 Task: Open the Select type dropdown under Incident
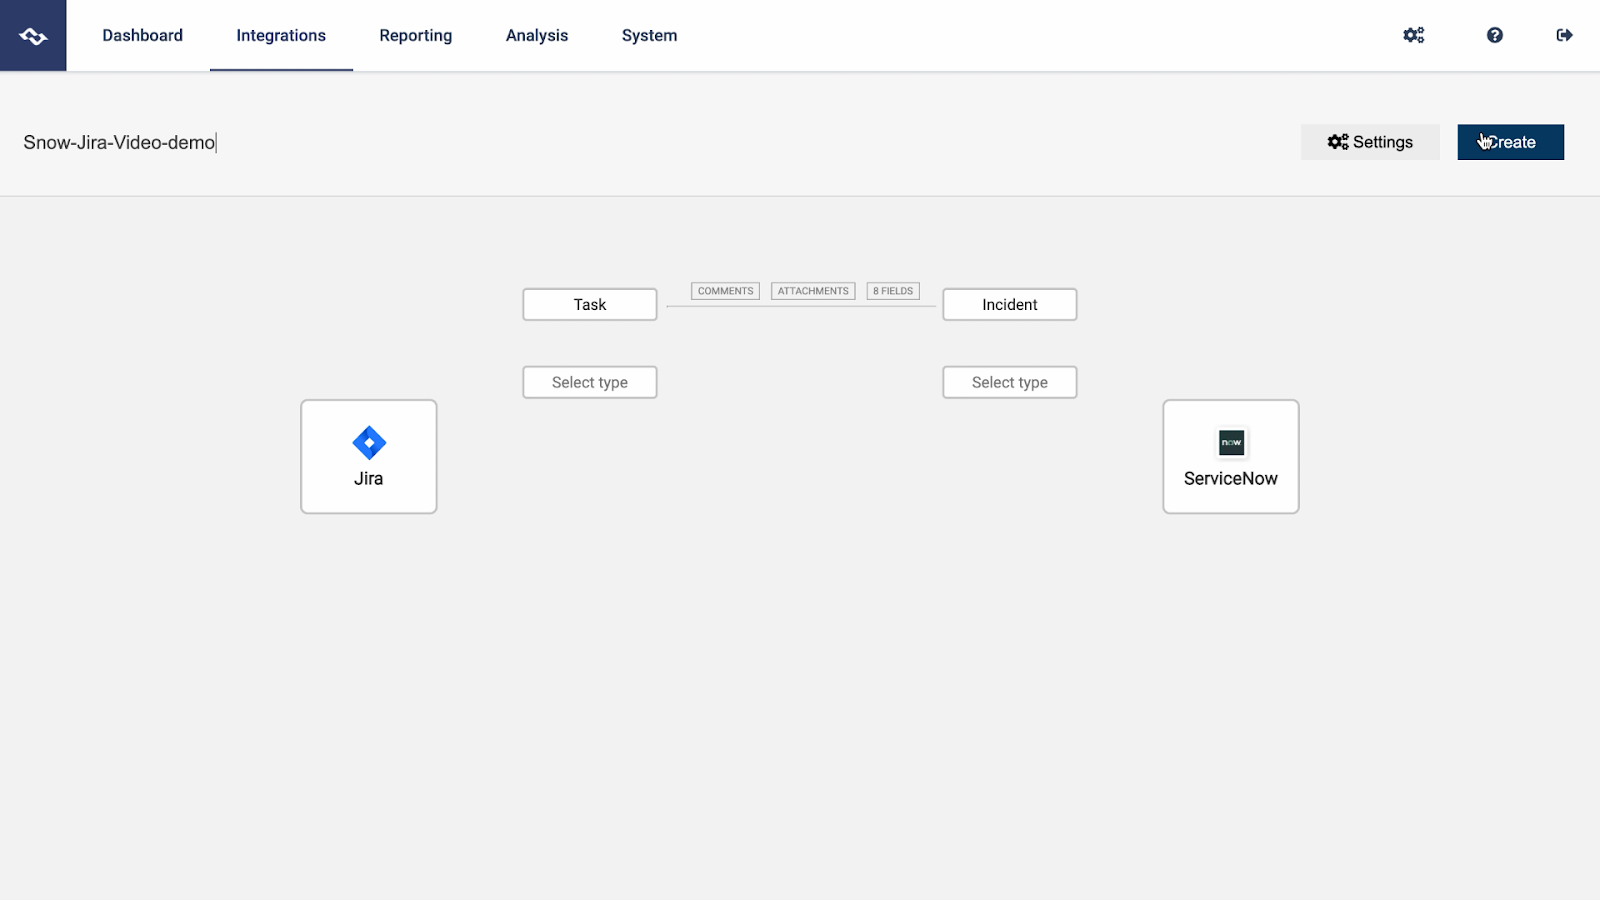(1008, 382)
